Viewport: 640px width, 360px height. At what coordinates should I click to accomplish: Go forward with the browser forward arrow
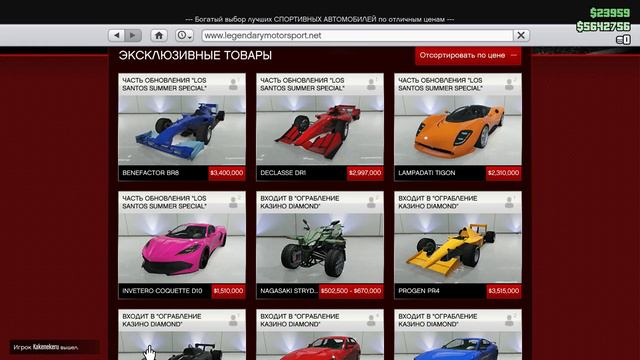(x=133, y=36)
